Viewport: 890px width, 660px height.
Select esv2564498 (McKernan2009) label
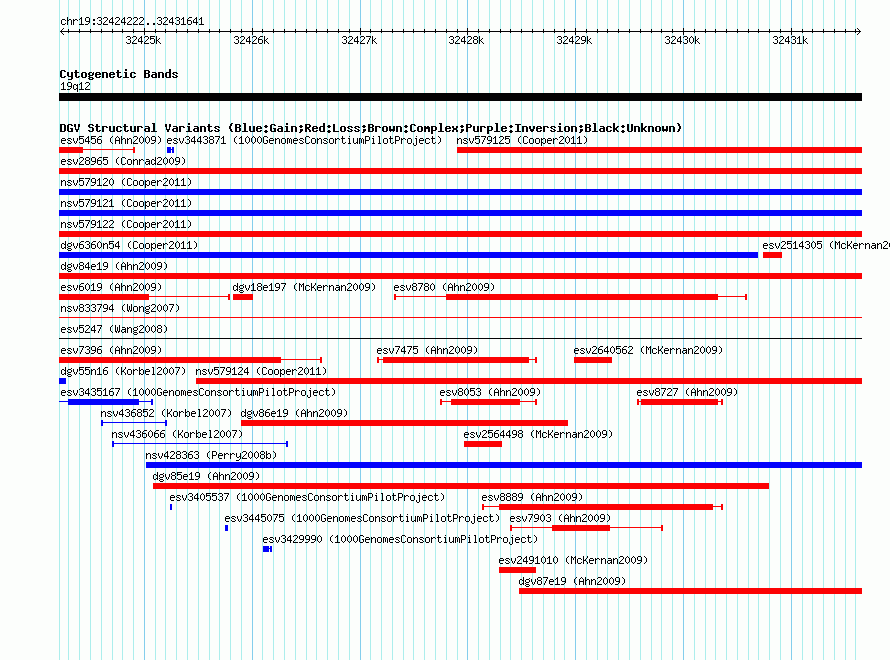pyautogui.click(x=538, y=434)
